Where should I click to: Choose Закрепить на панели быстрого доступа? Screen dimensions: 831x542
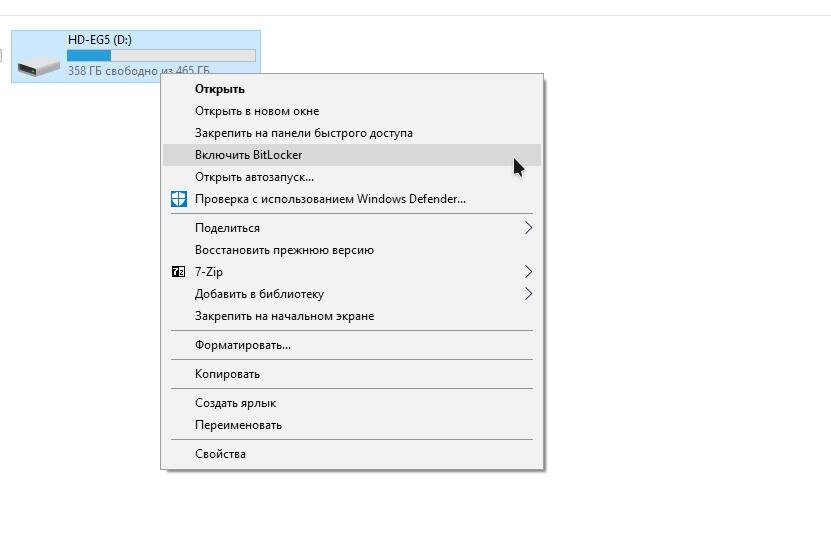tap(352, 133)
